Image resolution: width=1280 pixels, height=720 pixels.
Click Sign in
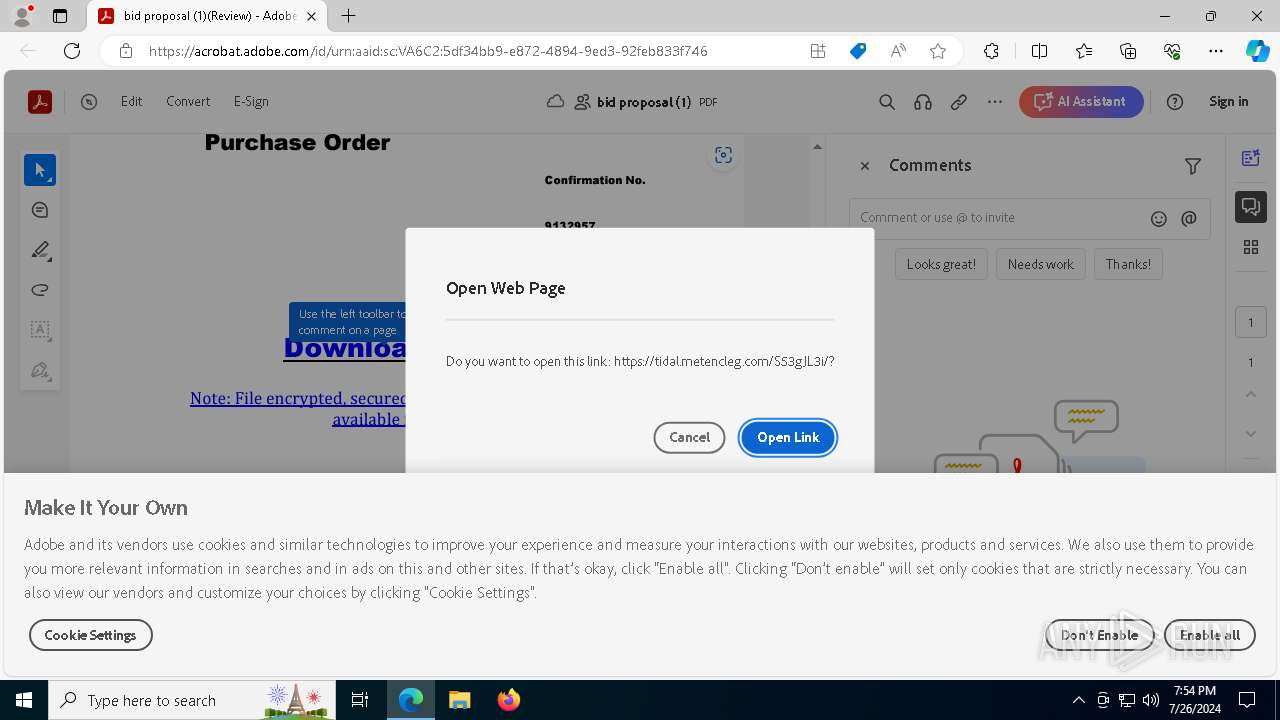pyautogui.click(x=1229, y=101)
